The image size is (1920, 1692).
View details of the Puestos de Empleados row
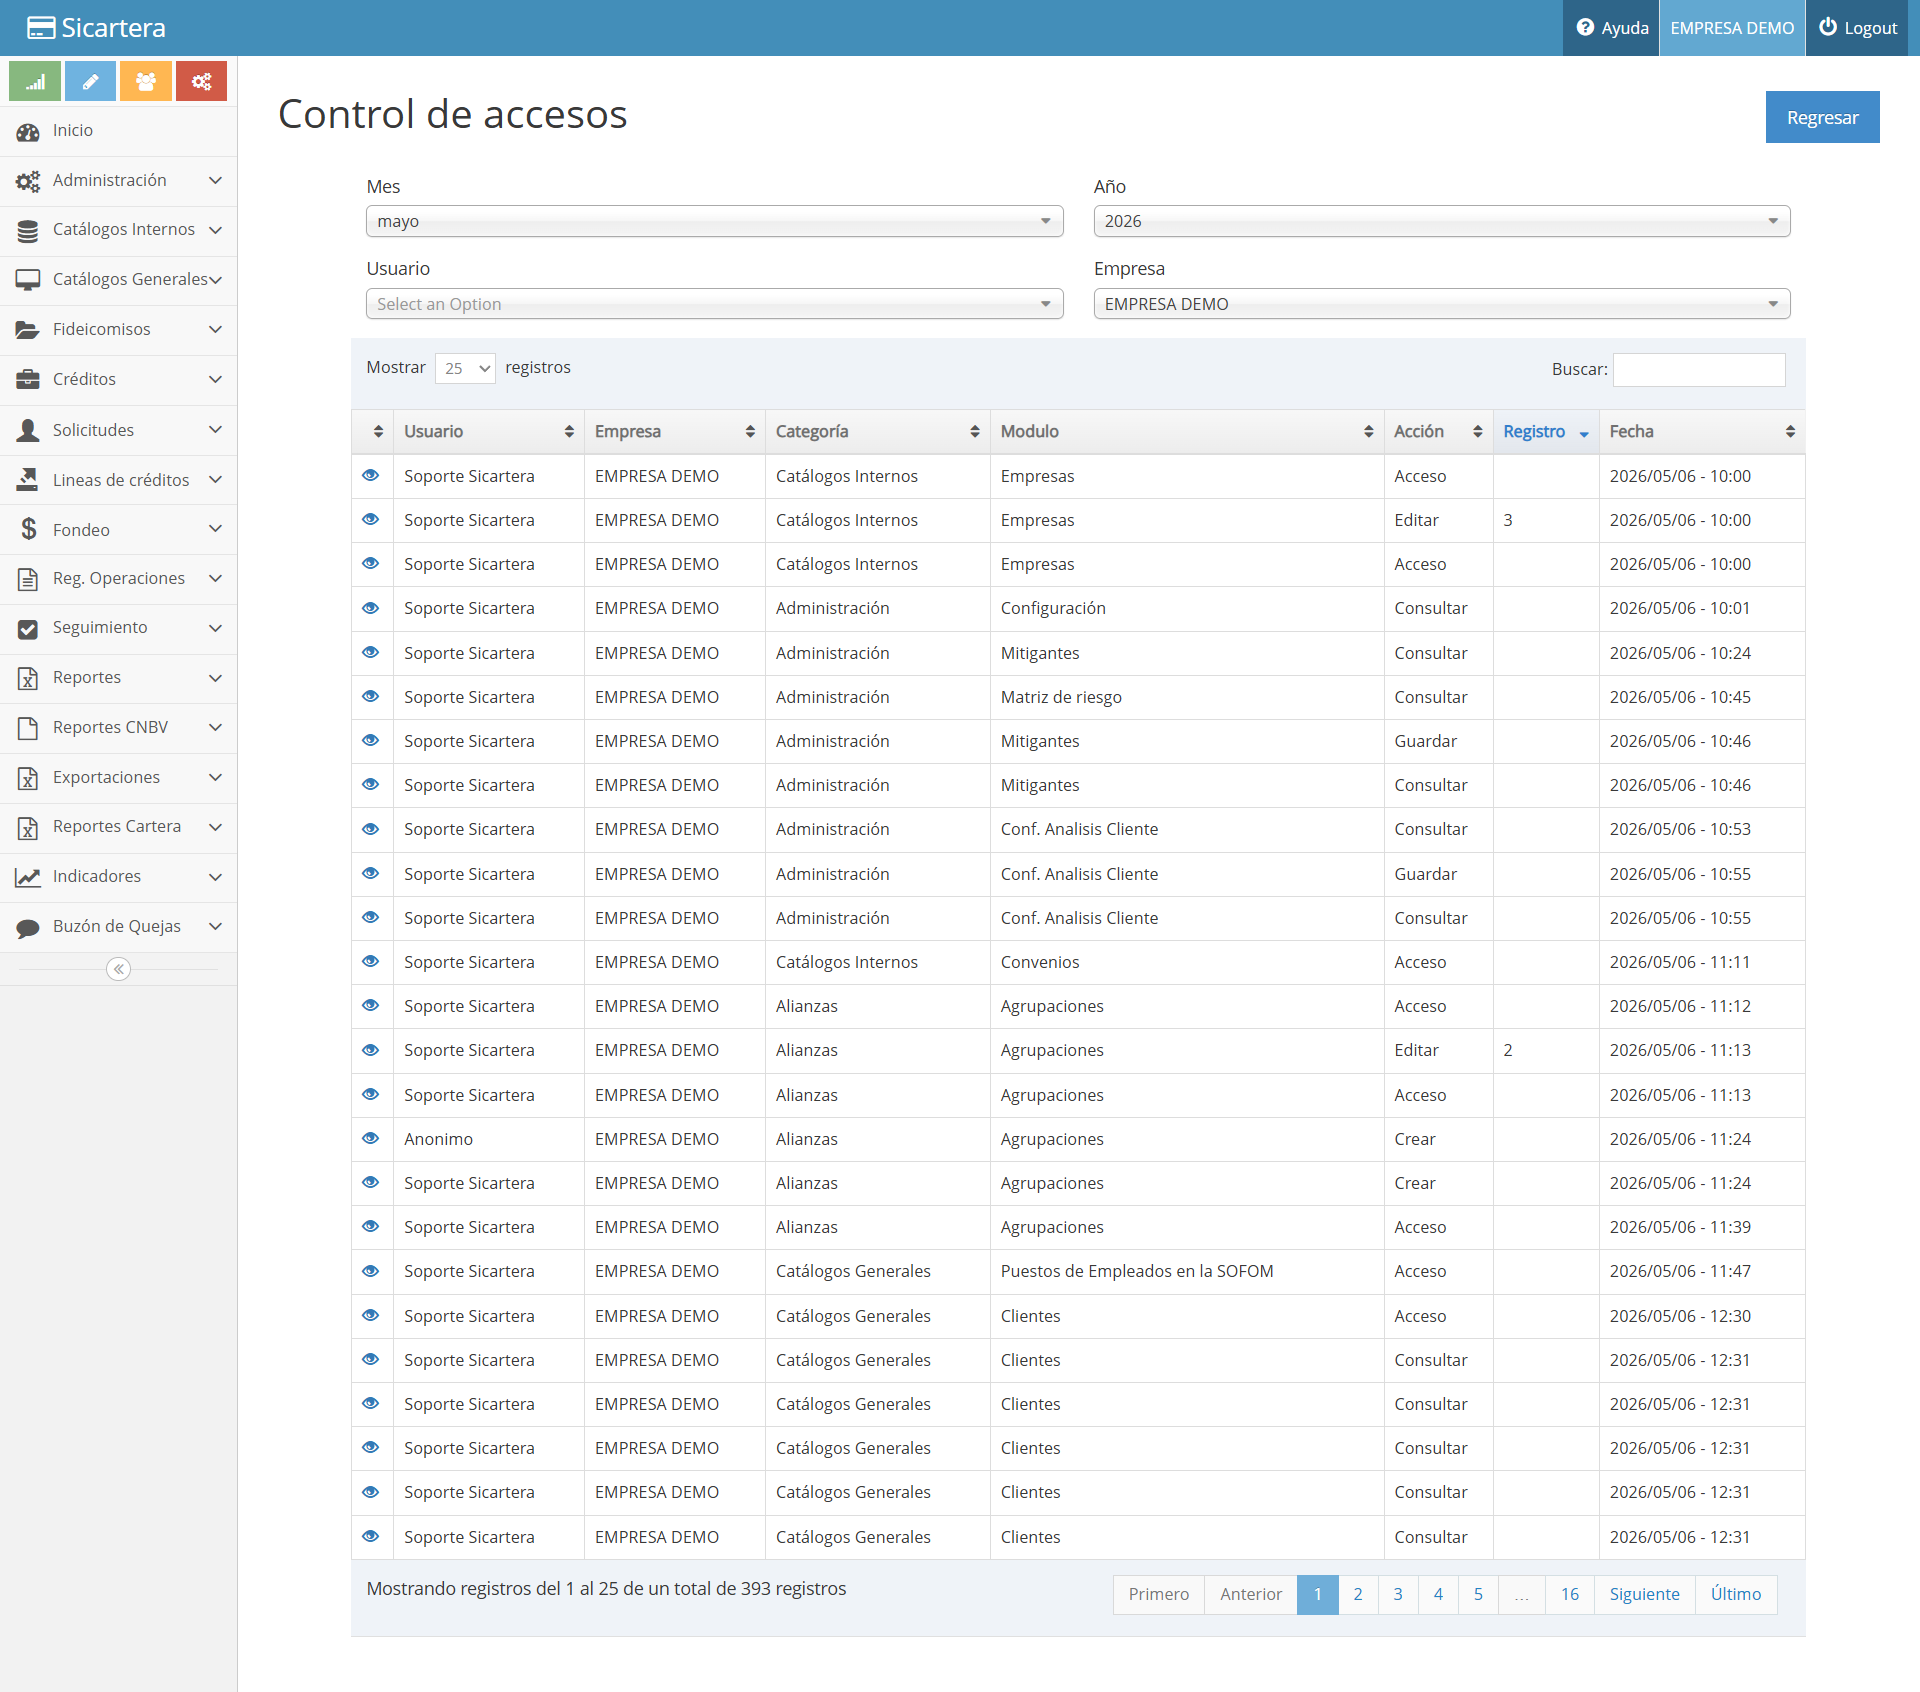click(x=371, y=1270)
